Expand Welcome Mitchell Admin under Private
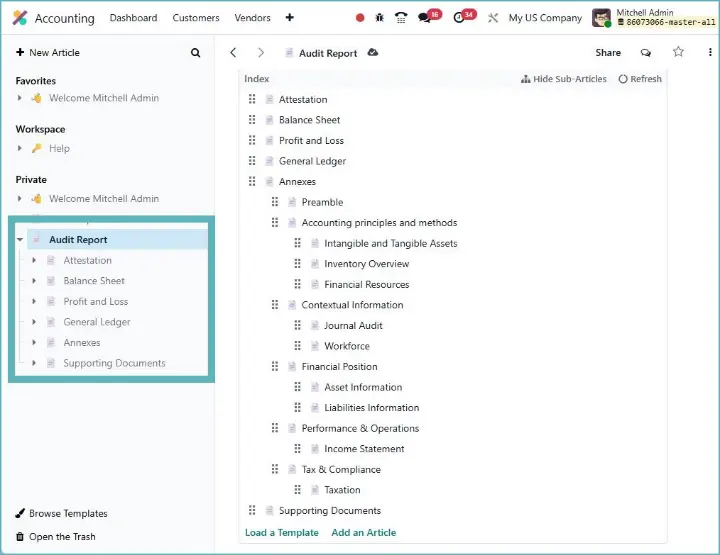 pyautogui.click(x=19, y=199)
